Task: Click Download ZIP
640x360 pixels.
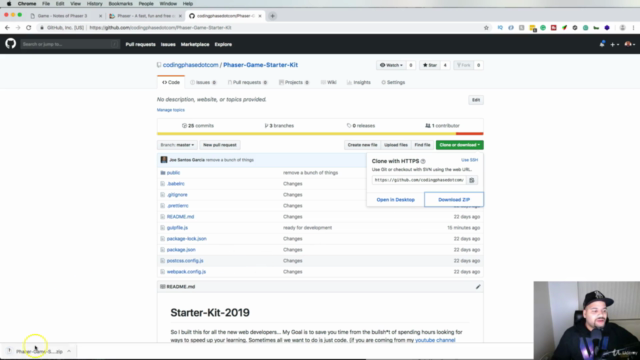Action: click(454, 200)
